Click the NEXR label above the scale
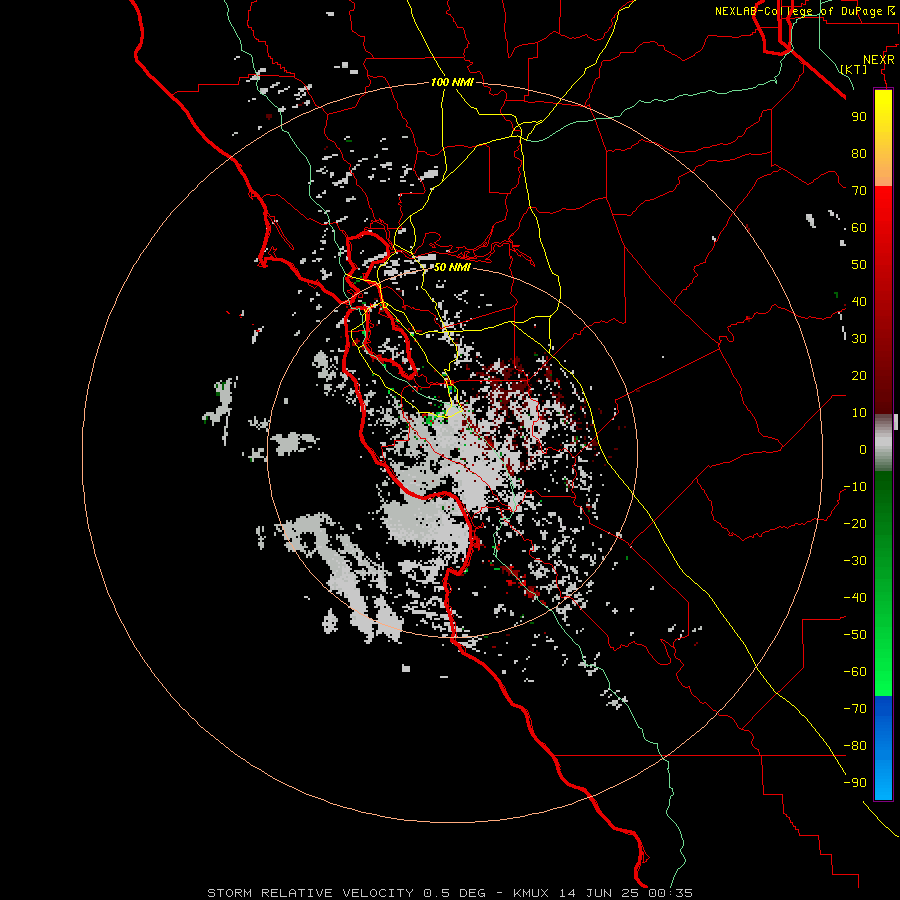900x900 pixels. point(879,60)
